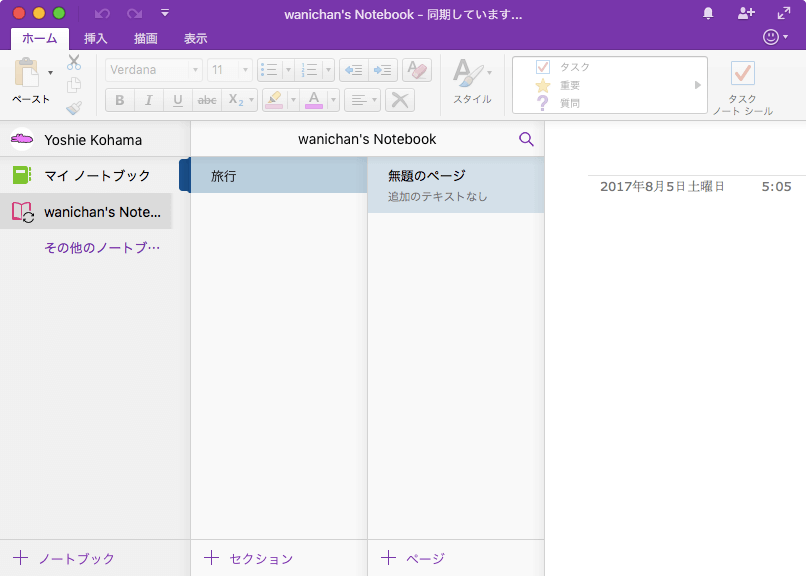The height and width of the screenshot is (576, 806).
Task: Open the font size 11 dropdown
Action: 245,70
